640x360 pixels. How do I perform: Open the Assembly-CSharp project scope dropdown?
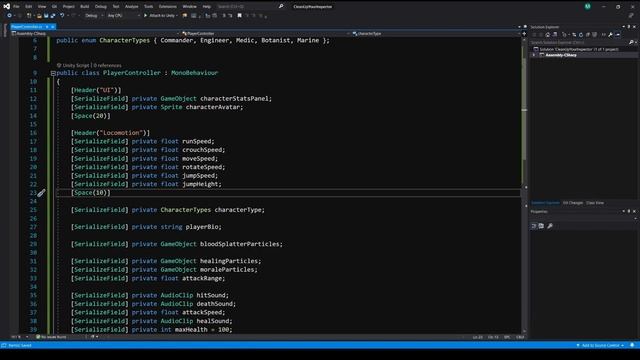pyautogui.click(x=96, y=33)
